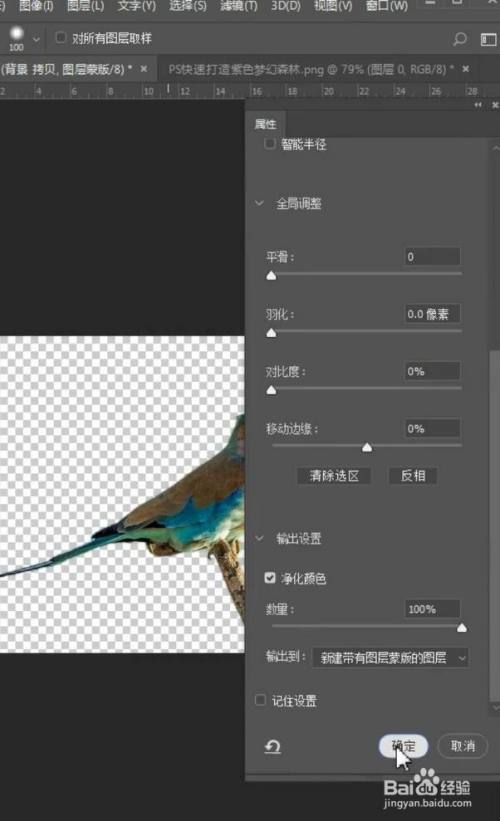This screenshot has width=500, height=821.
Task: Enable the 记住设置 checkbox
Action: click(x=260, y=700)
